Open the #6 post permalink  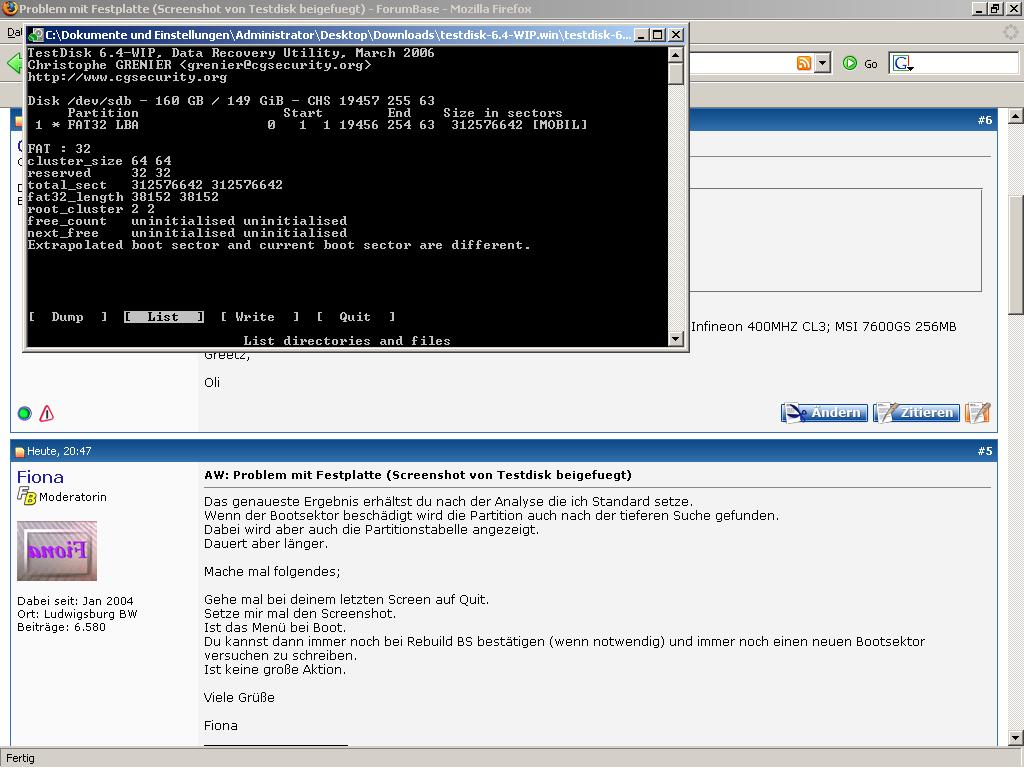click(985, 120)
